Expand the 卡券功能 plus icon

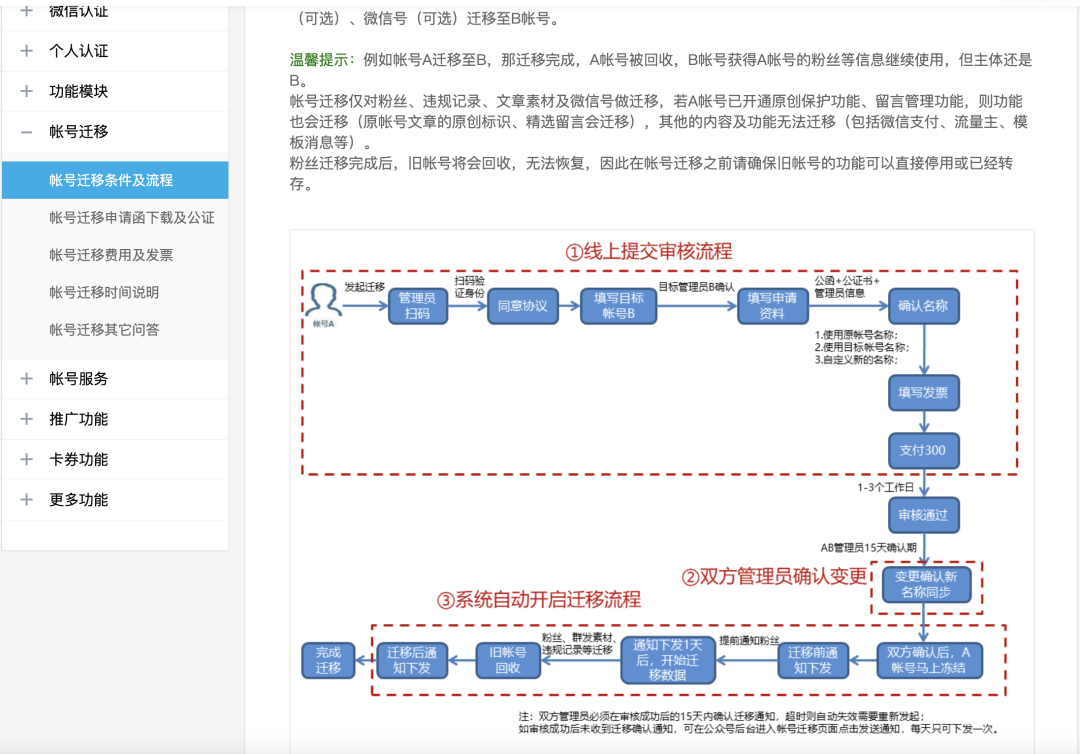[x=27, y=459]
